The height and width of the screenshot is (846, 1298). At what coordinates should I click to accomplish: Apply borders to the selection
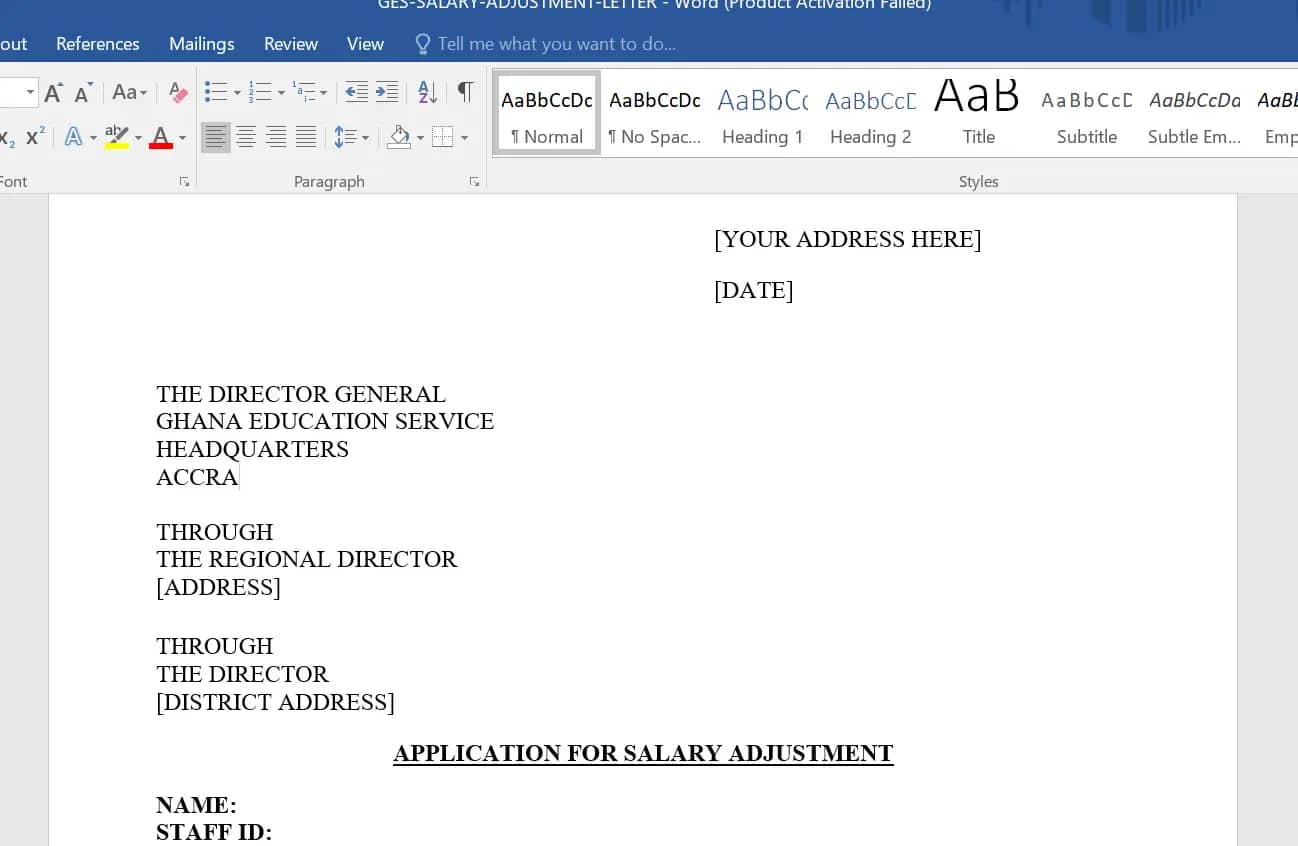coord(443,137)
